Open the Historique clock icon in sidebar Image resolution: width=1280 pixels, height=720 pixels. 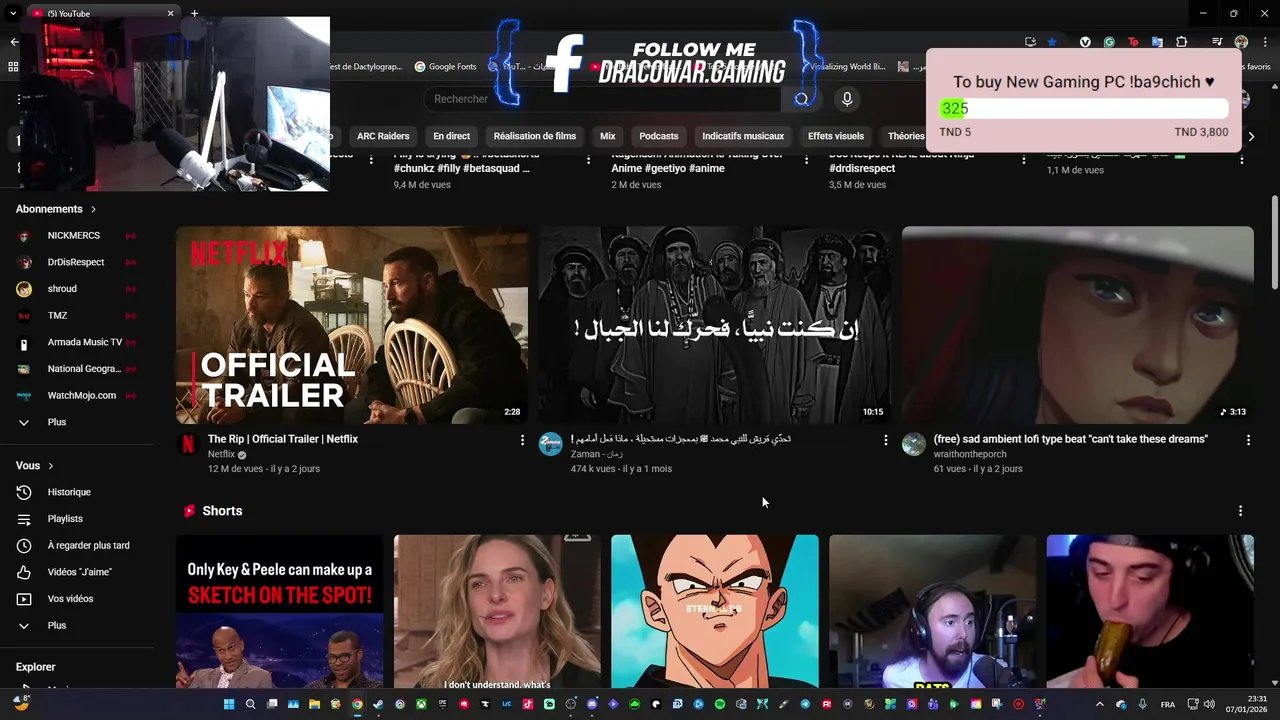[24, 492]
